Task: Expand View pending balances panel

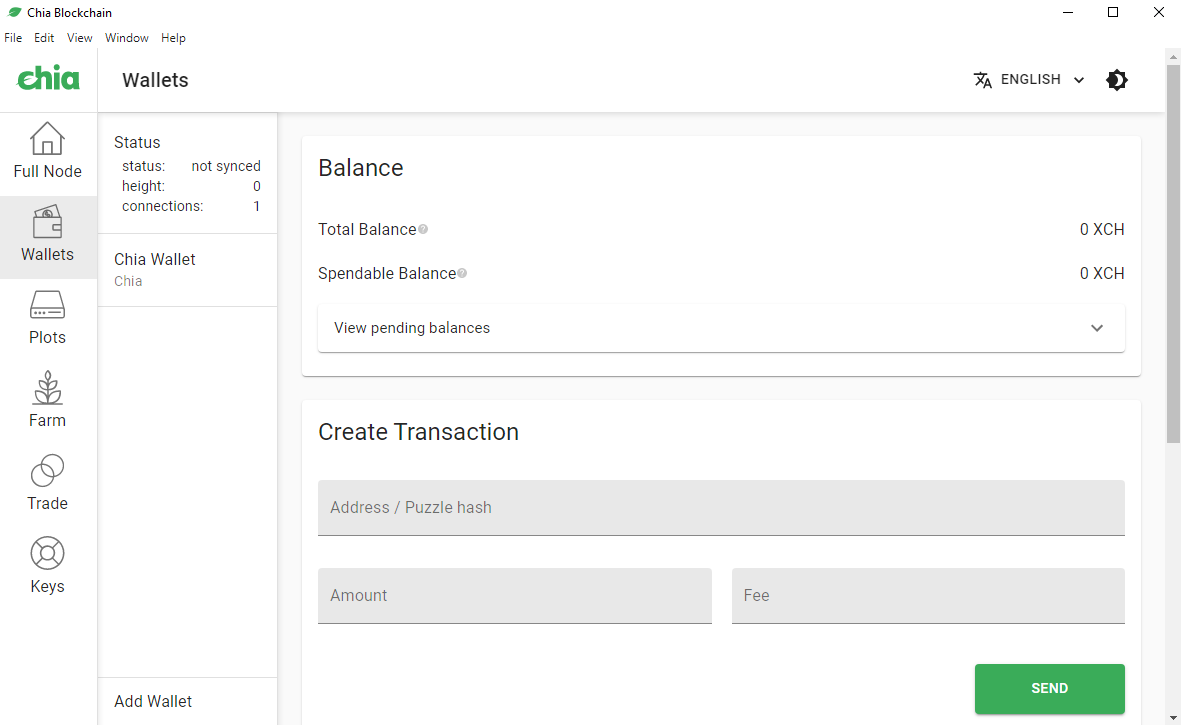Action: pyautogui.click(x=721, y=328)
